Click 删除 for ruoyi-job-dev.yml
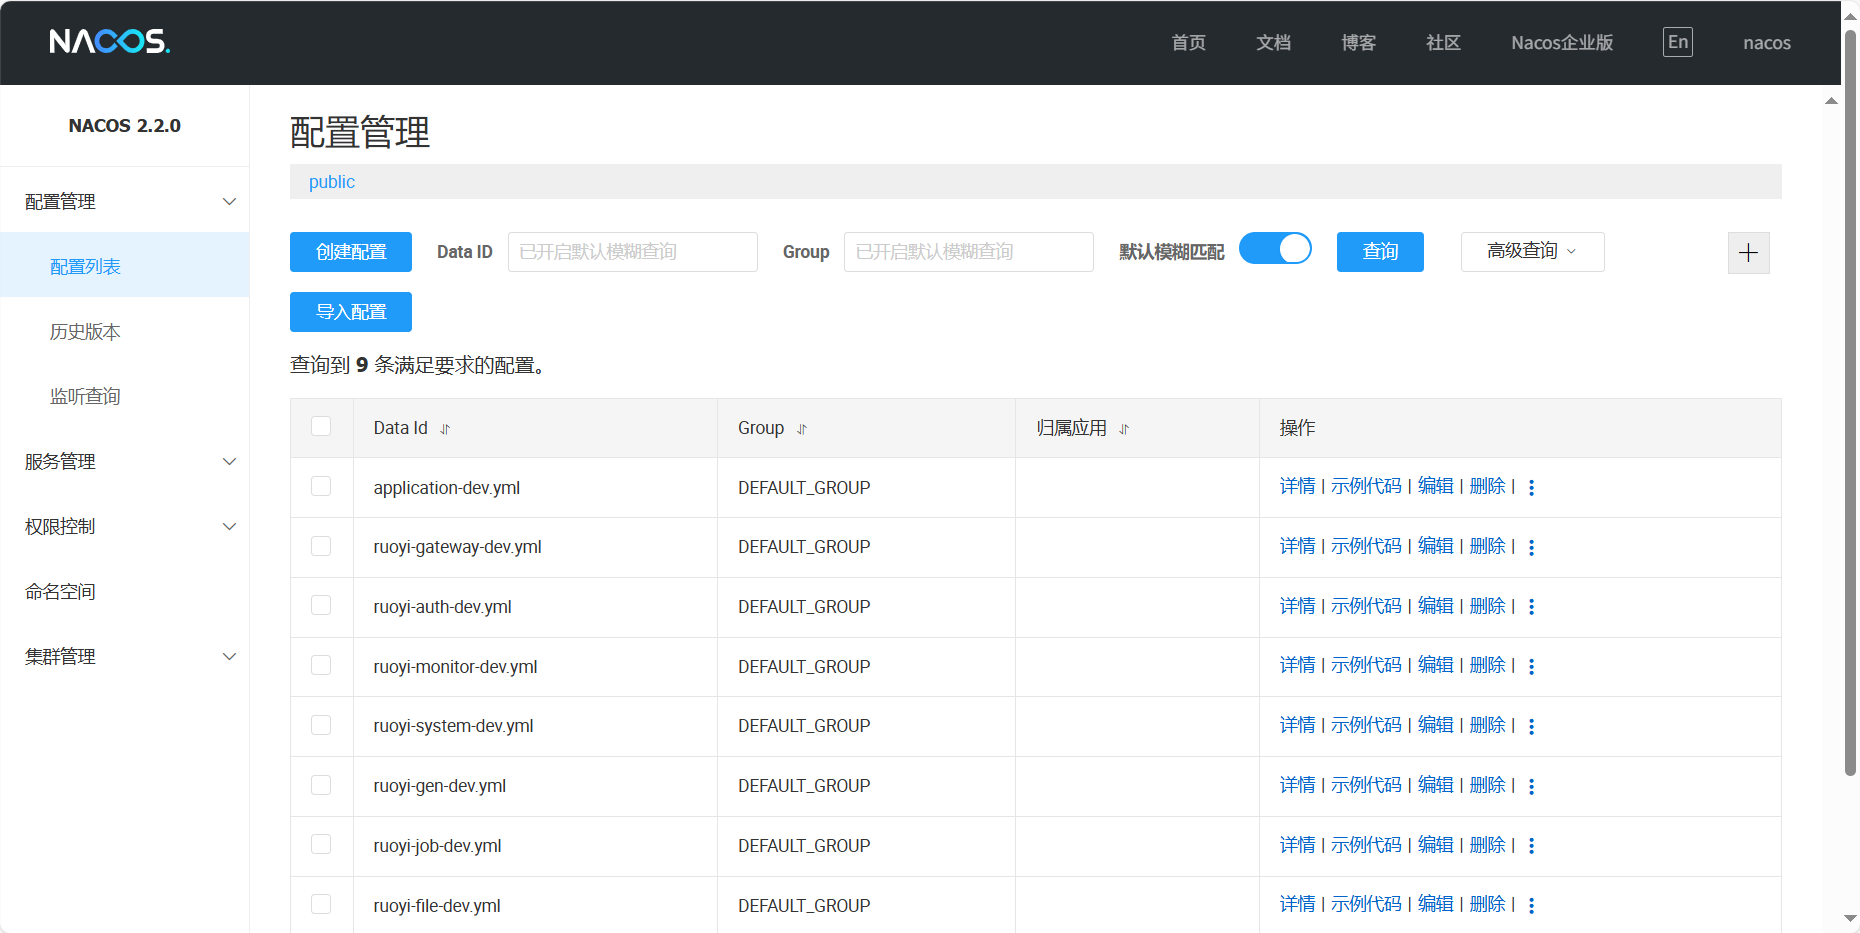This screenshot has height=933, width=1860. point(1488,845)
